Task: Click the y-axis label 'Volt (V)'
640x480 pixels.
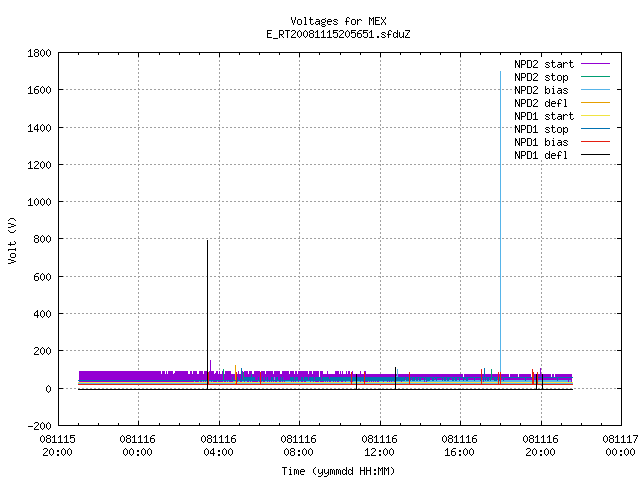Action: (x=13, y=240)
